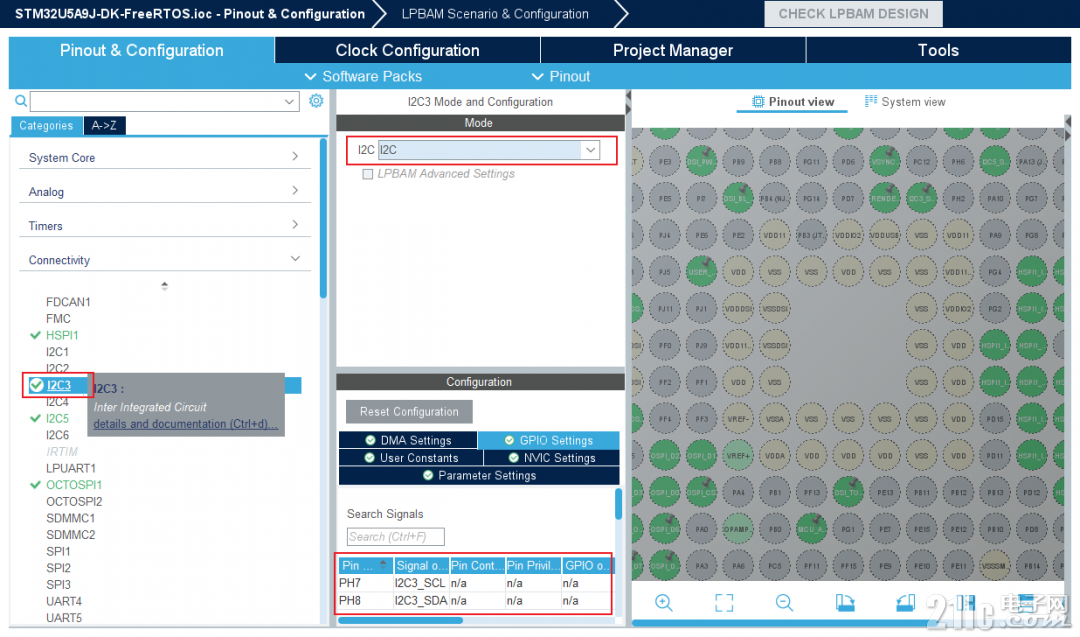Screen dimensions: 1080x637
Task: Select SDMMC1 in the connectivity list
Action: (x=70, y=518)
